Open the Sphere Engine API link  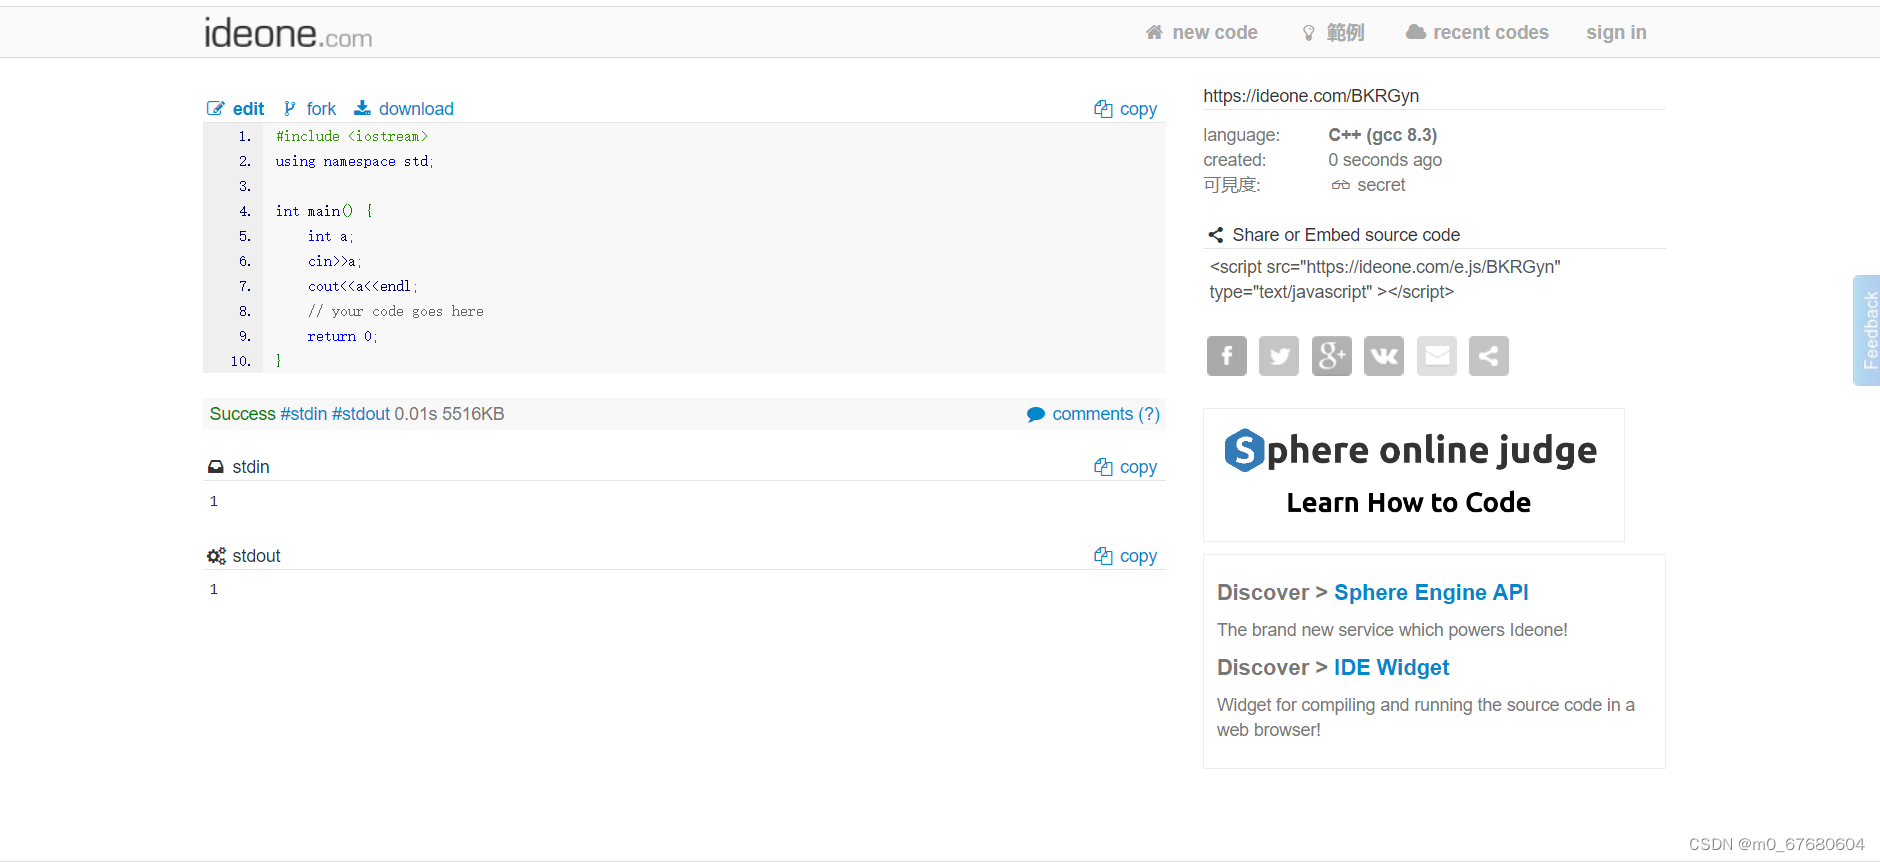pyautogui.click(x=1431, y=592)
